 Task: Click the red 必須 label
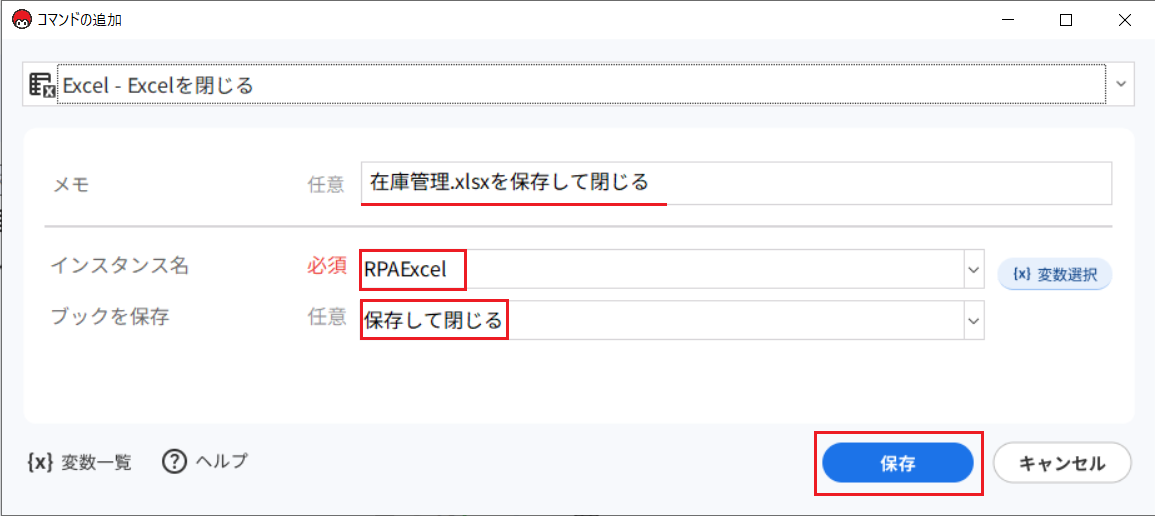326,266
